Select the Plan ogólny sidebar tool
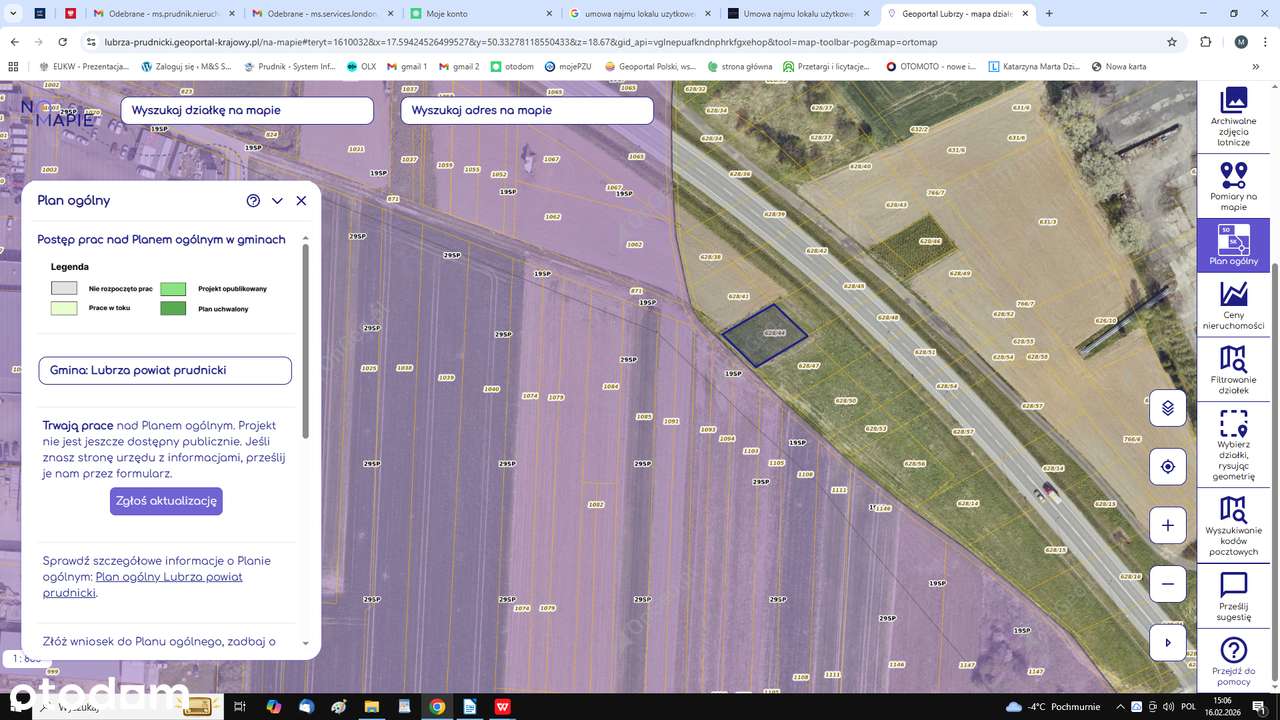This screenshot has width=1280, height=720. (x=1233, y=245)
